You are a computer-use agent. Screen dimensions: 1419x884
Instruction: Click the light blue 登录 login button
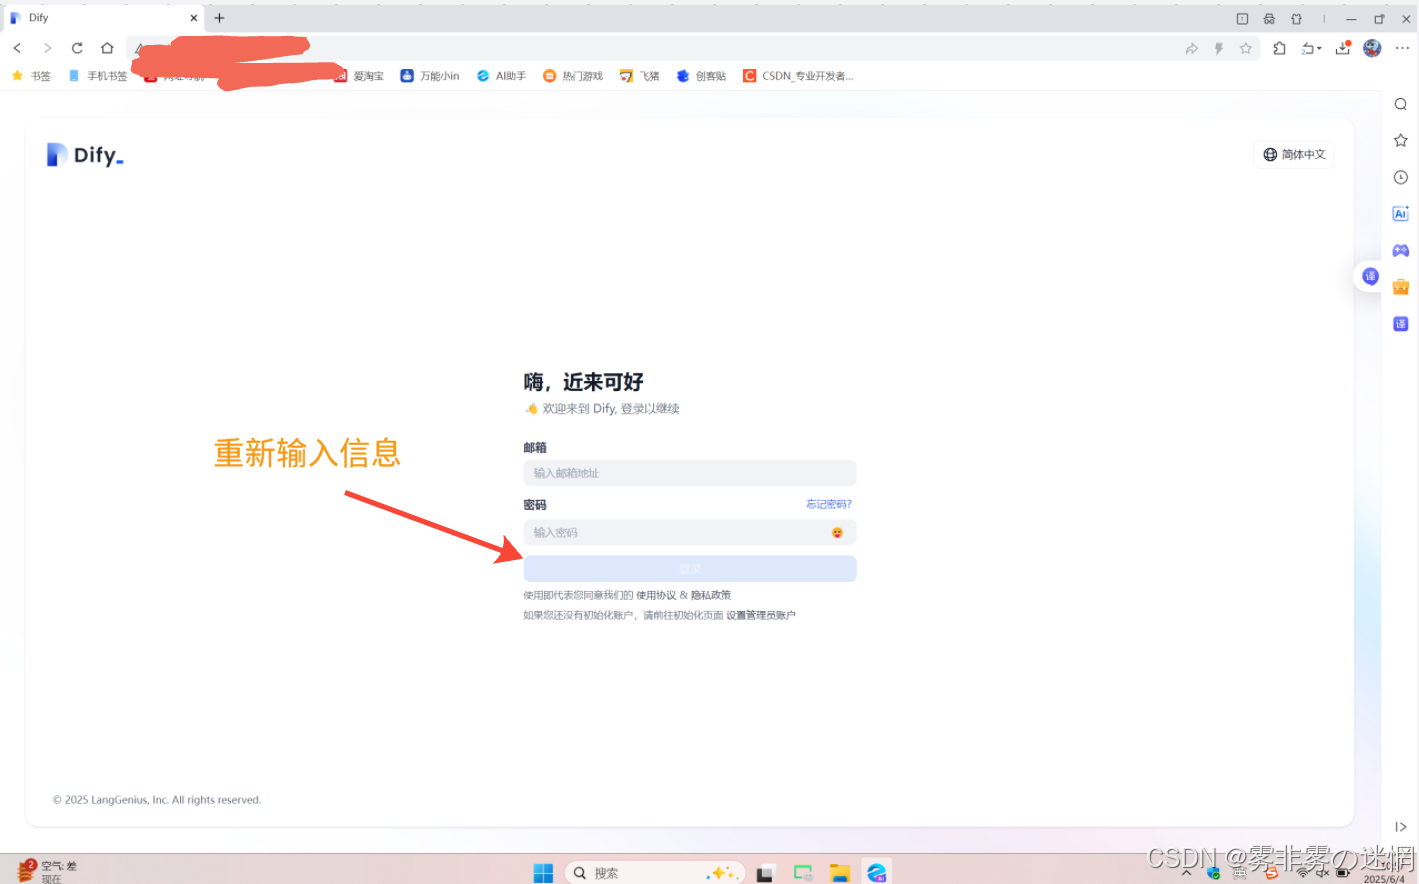(x=690, y=568)
